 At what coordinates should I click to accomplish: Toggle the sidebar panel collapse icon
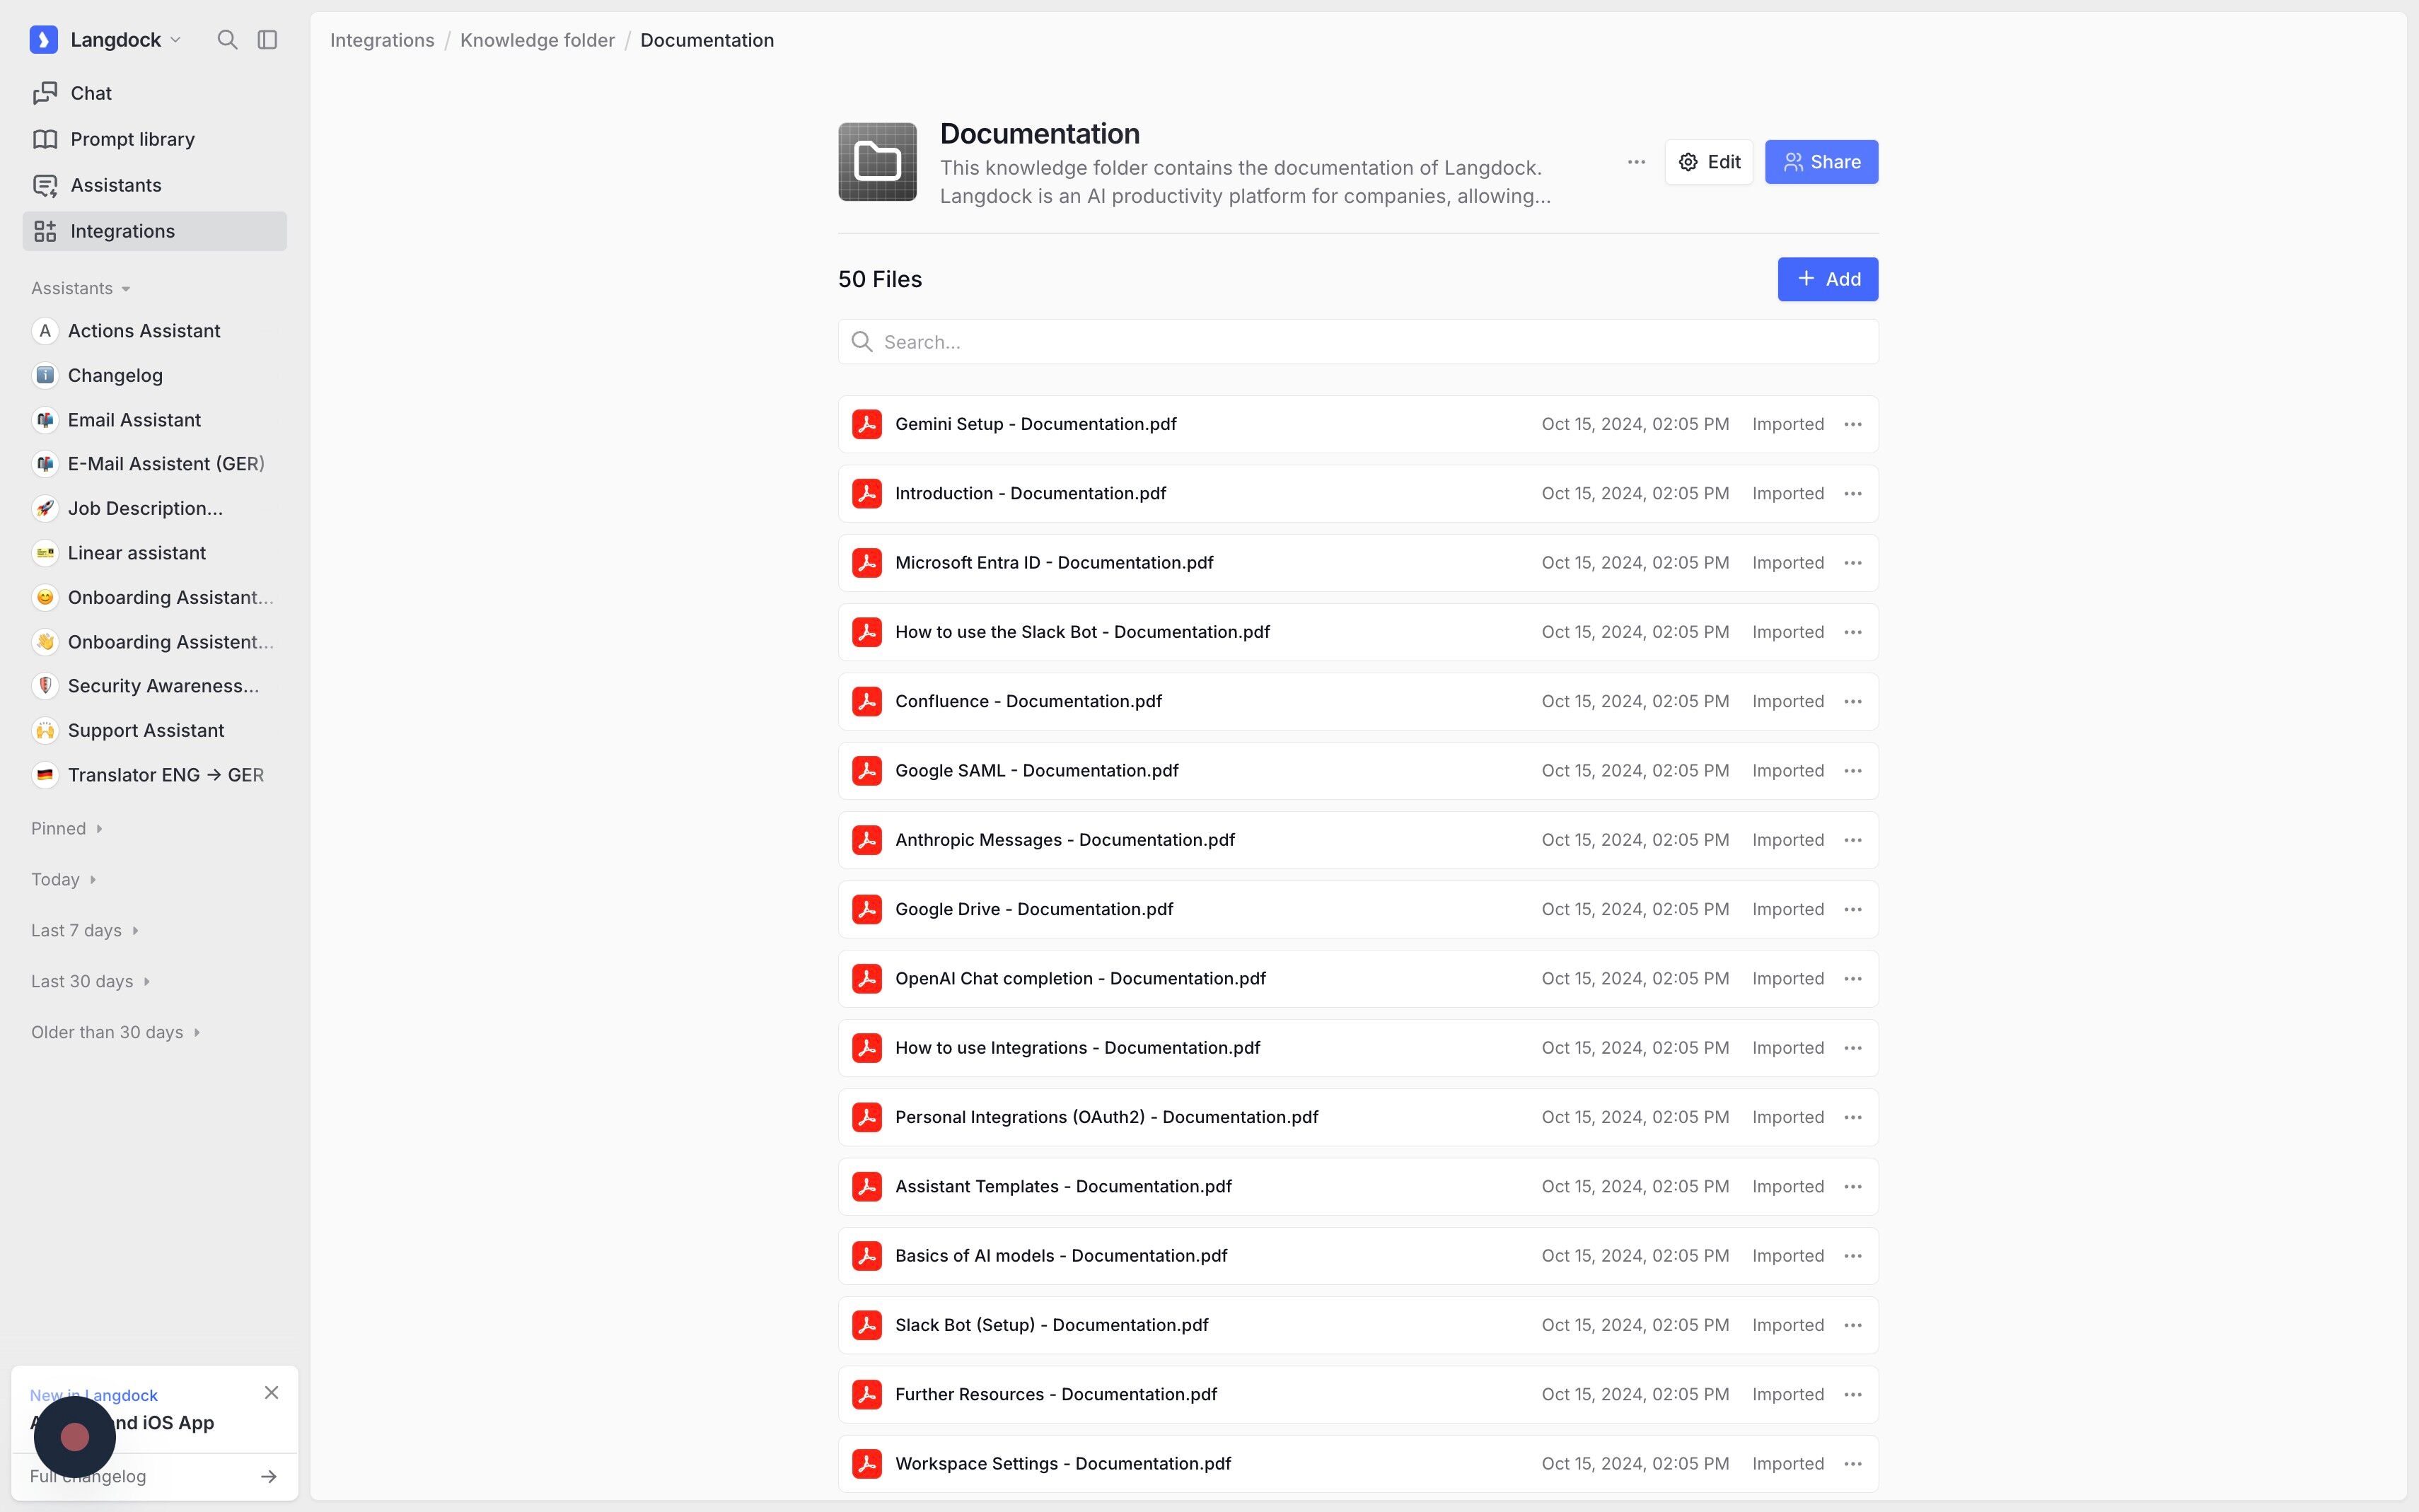267,40
